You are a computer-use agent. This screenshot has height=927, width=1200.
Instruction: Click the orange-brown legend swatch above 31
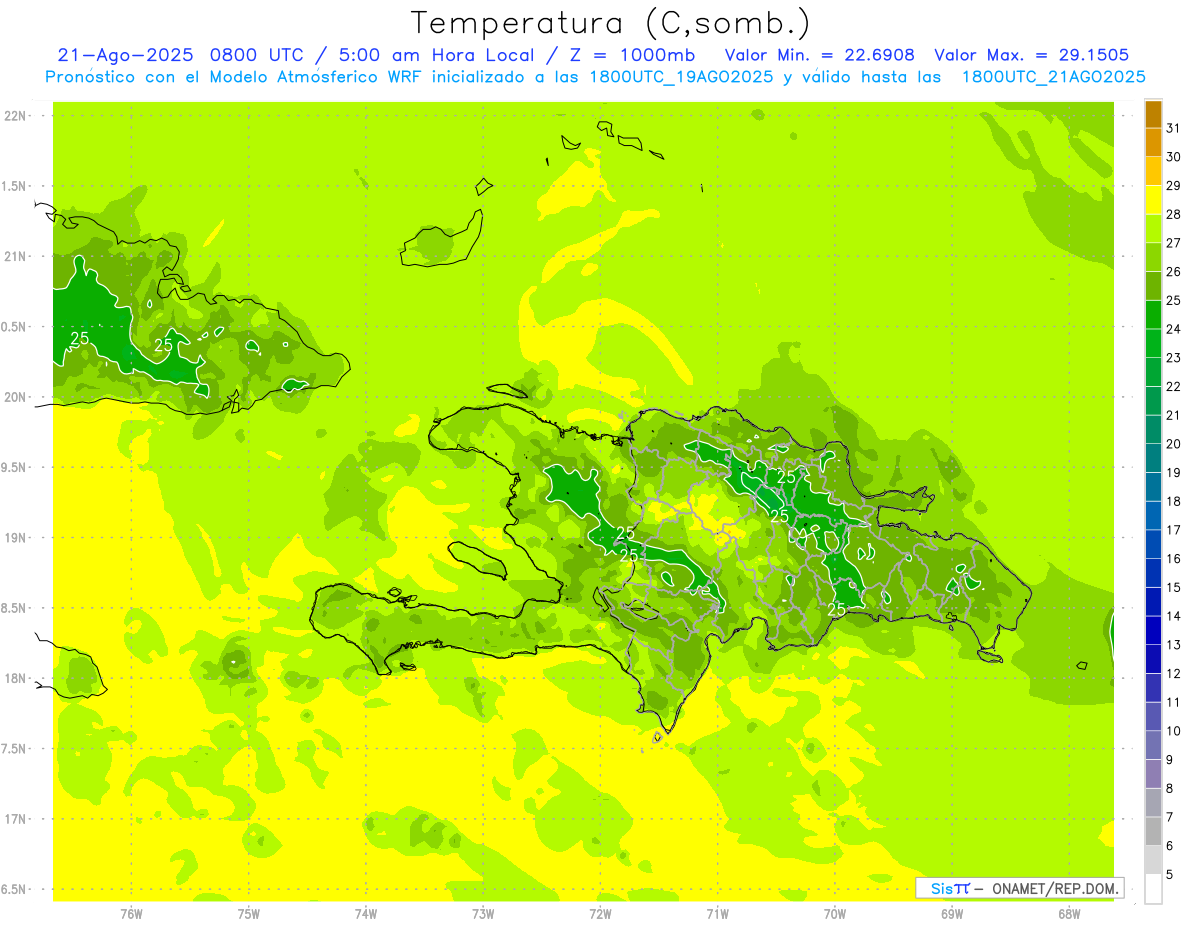click(x=1153, y=115)
